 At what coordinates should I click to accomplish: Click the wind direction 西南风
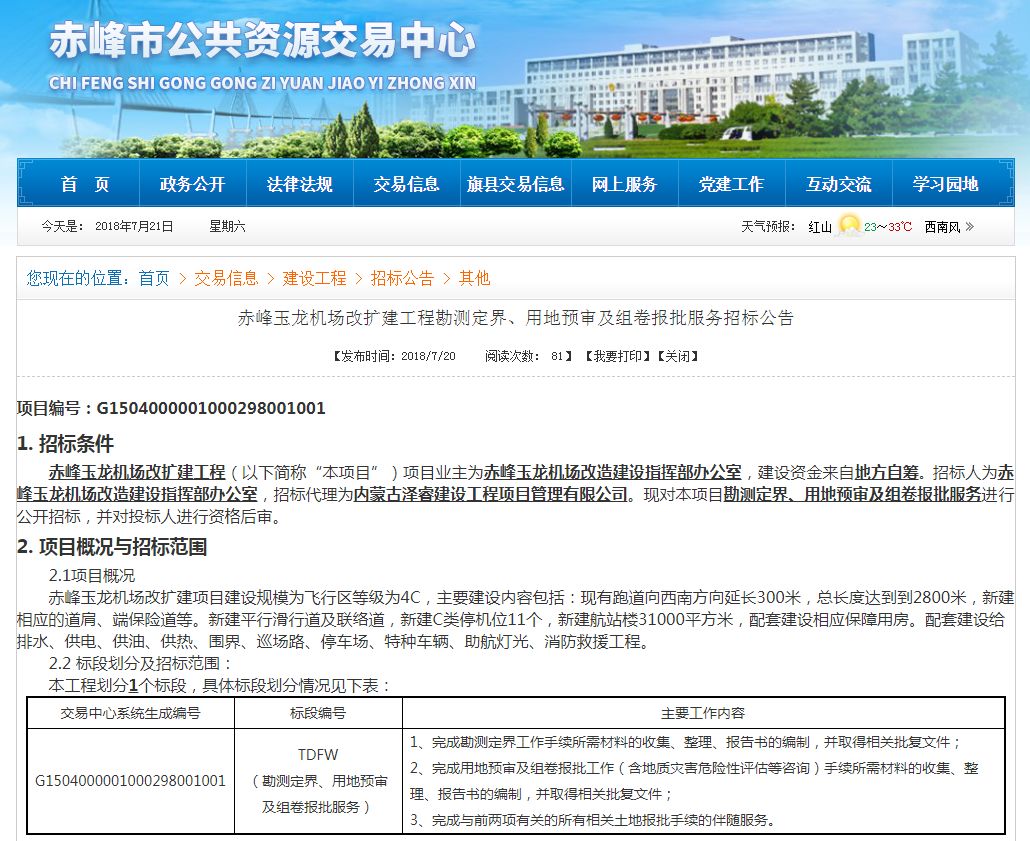tap(943, 227)
